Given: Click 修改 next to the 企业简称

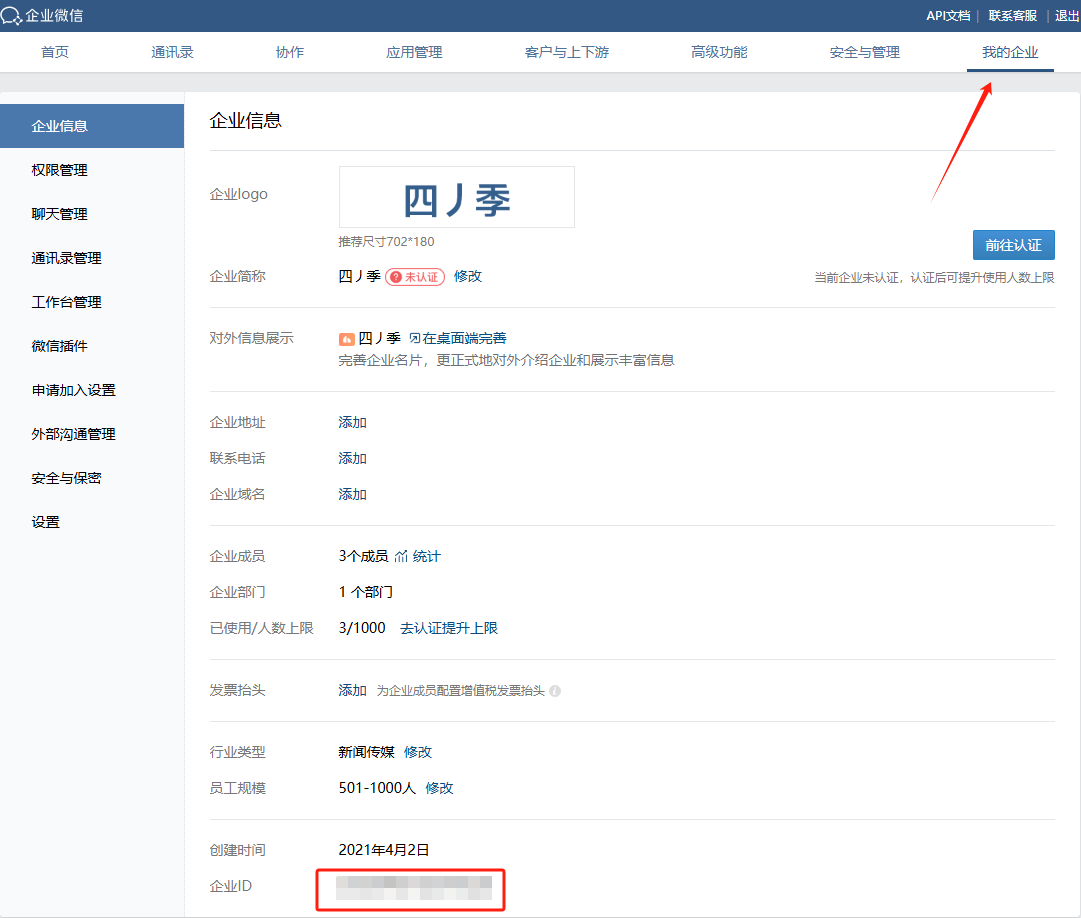Looking at the screenshot, I should pyautogui.click(x=468, y=276).
